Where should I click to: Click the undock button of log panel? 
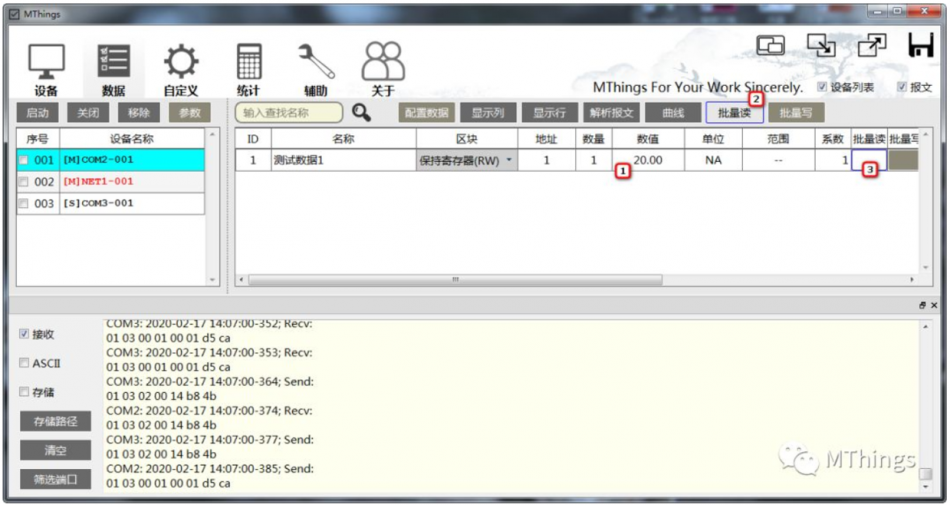pyautogui.click(x=922, y=306)
